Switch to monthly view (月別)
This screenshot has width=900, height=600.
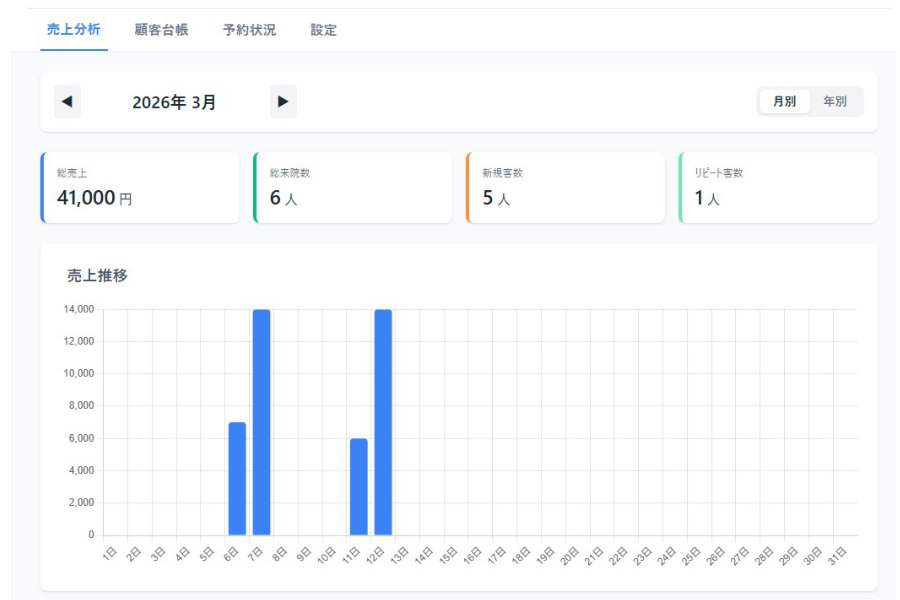[784, 101]
